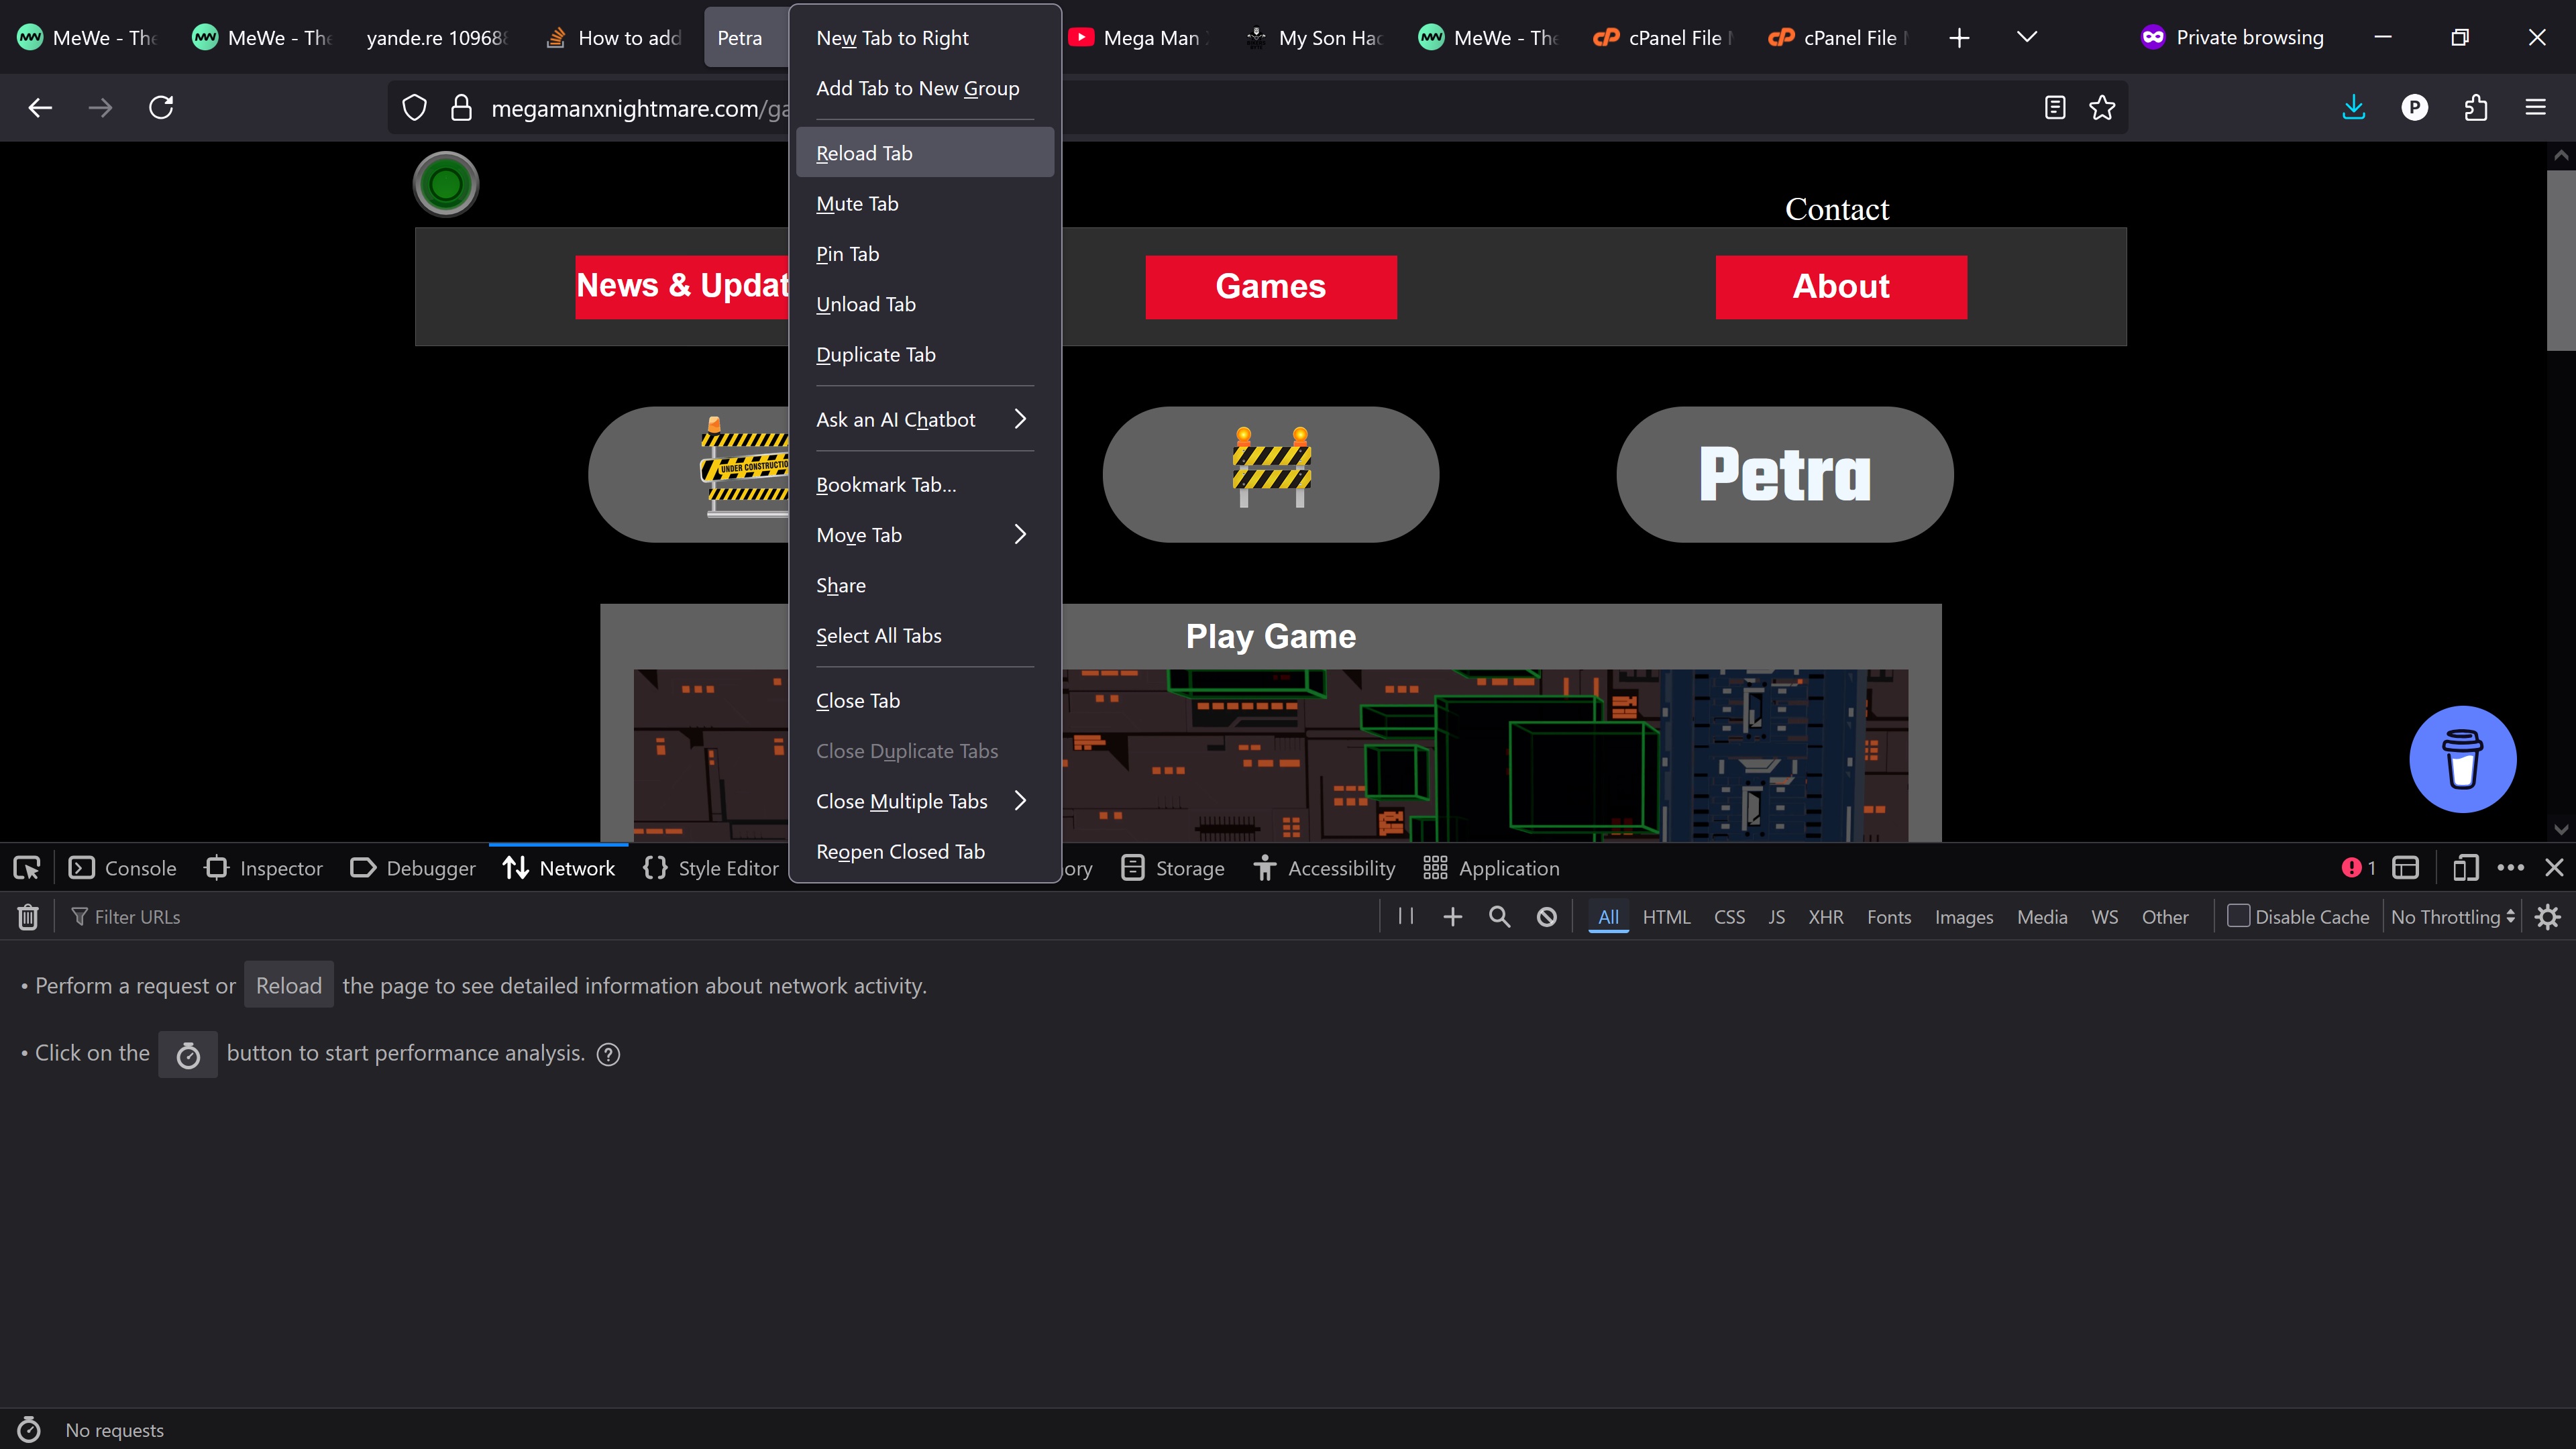This screenshot has height=1449, width=2576.
Task: Click the Reload button in network panel
Action: click(289, 986)
